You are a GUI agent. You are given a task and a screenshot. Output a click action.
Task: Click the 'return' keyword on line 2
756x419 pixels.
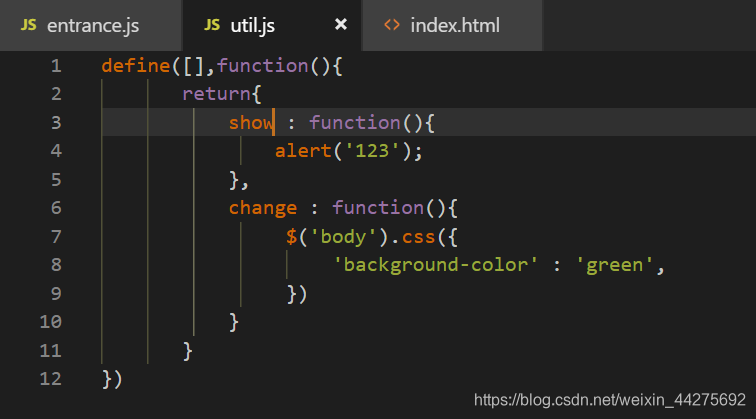216,94
